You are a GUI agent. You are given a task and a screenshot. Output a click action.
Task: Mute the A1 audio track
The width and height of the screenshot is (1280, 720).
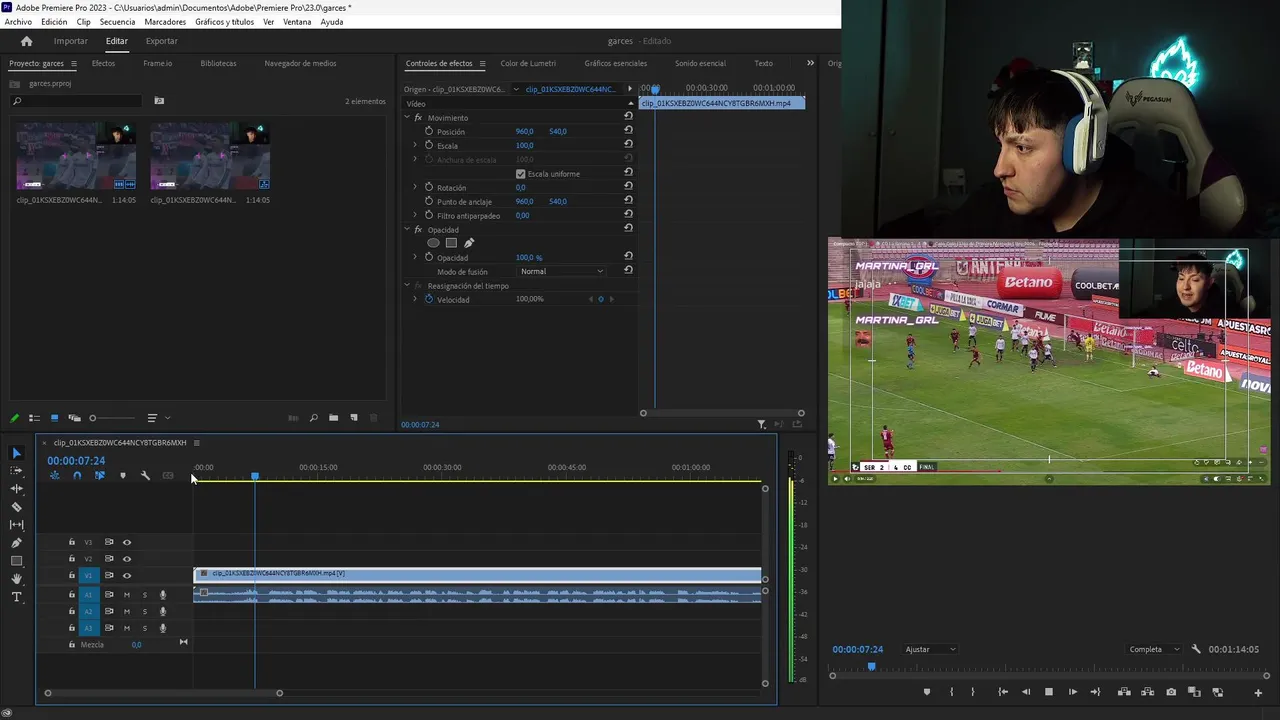point(127,595)
